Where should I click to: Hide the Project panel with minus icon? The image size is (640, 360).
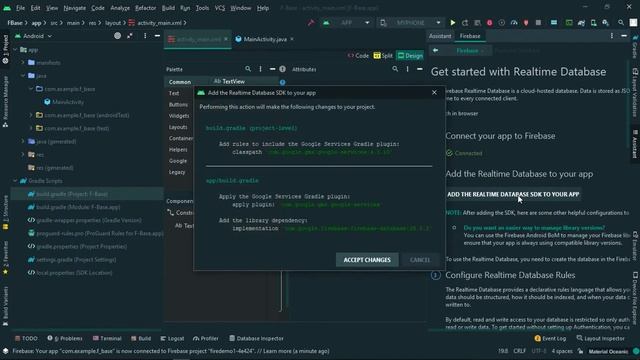tap(157, 36)
